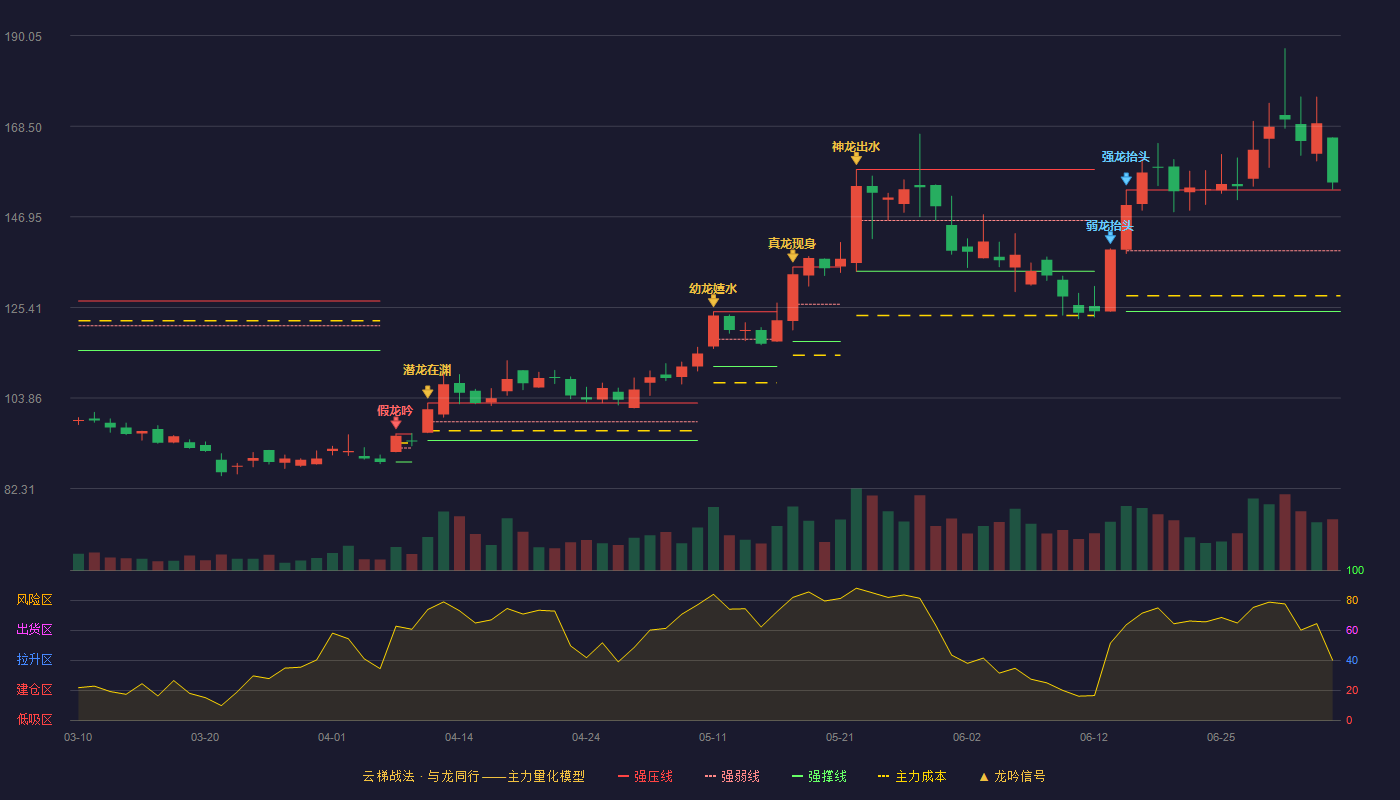Toggle 强压线 series in legend
The height and width of the screenshot is (800, 1400).
pos(645,776)
